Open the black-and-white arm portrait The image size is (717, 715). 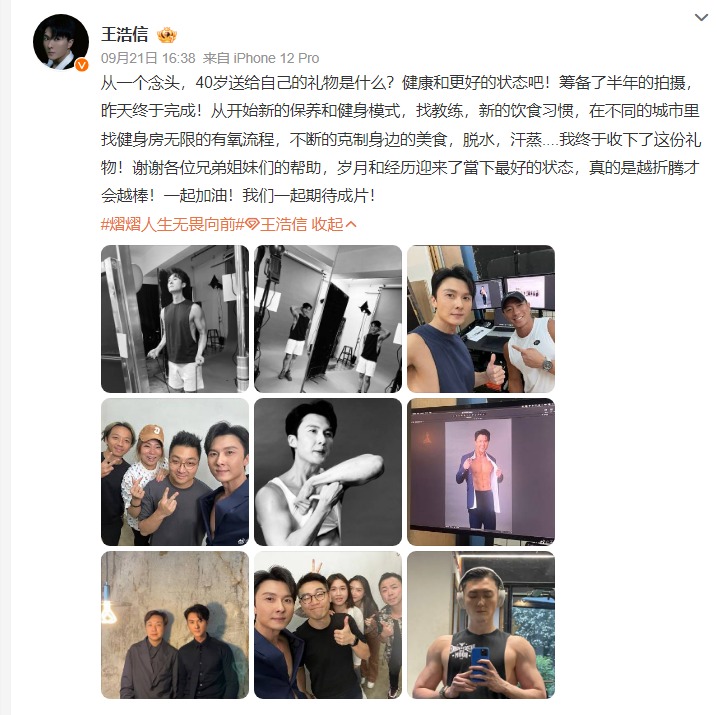coord(328,472)
